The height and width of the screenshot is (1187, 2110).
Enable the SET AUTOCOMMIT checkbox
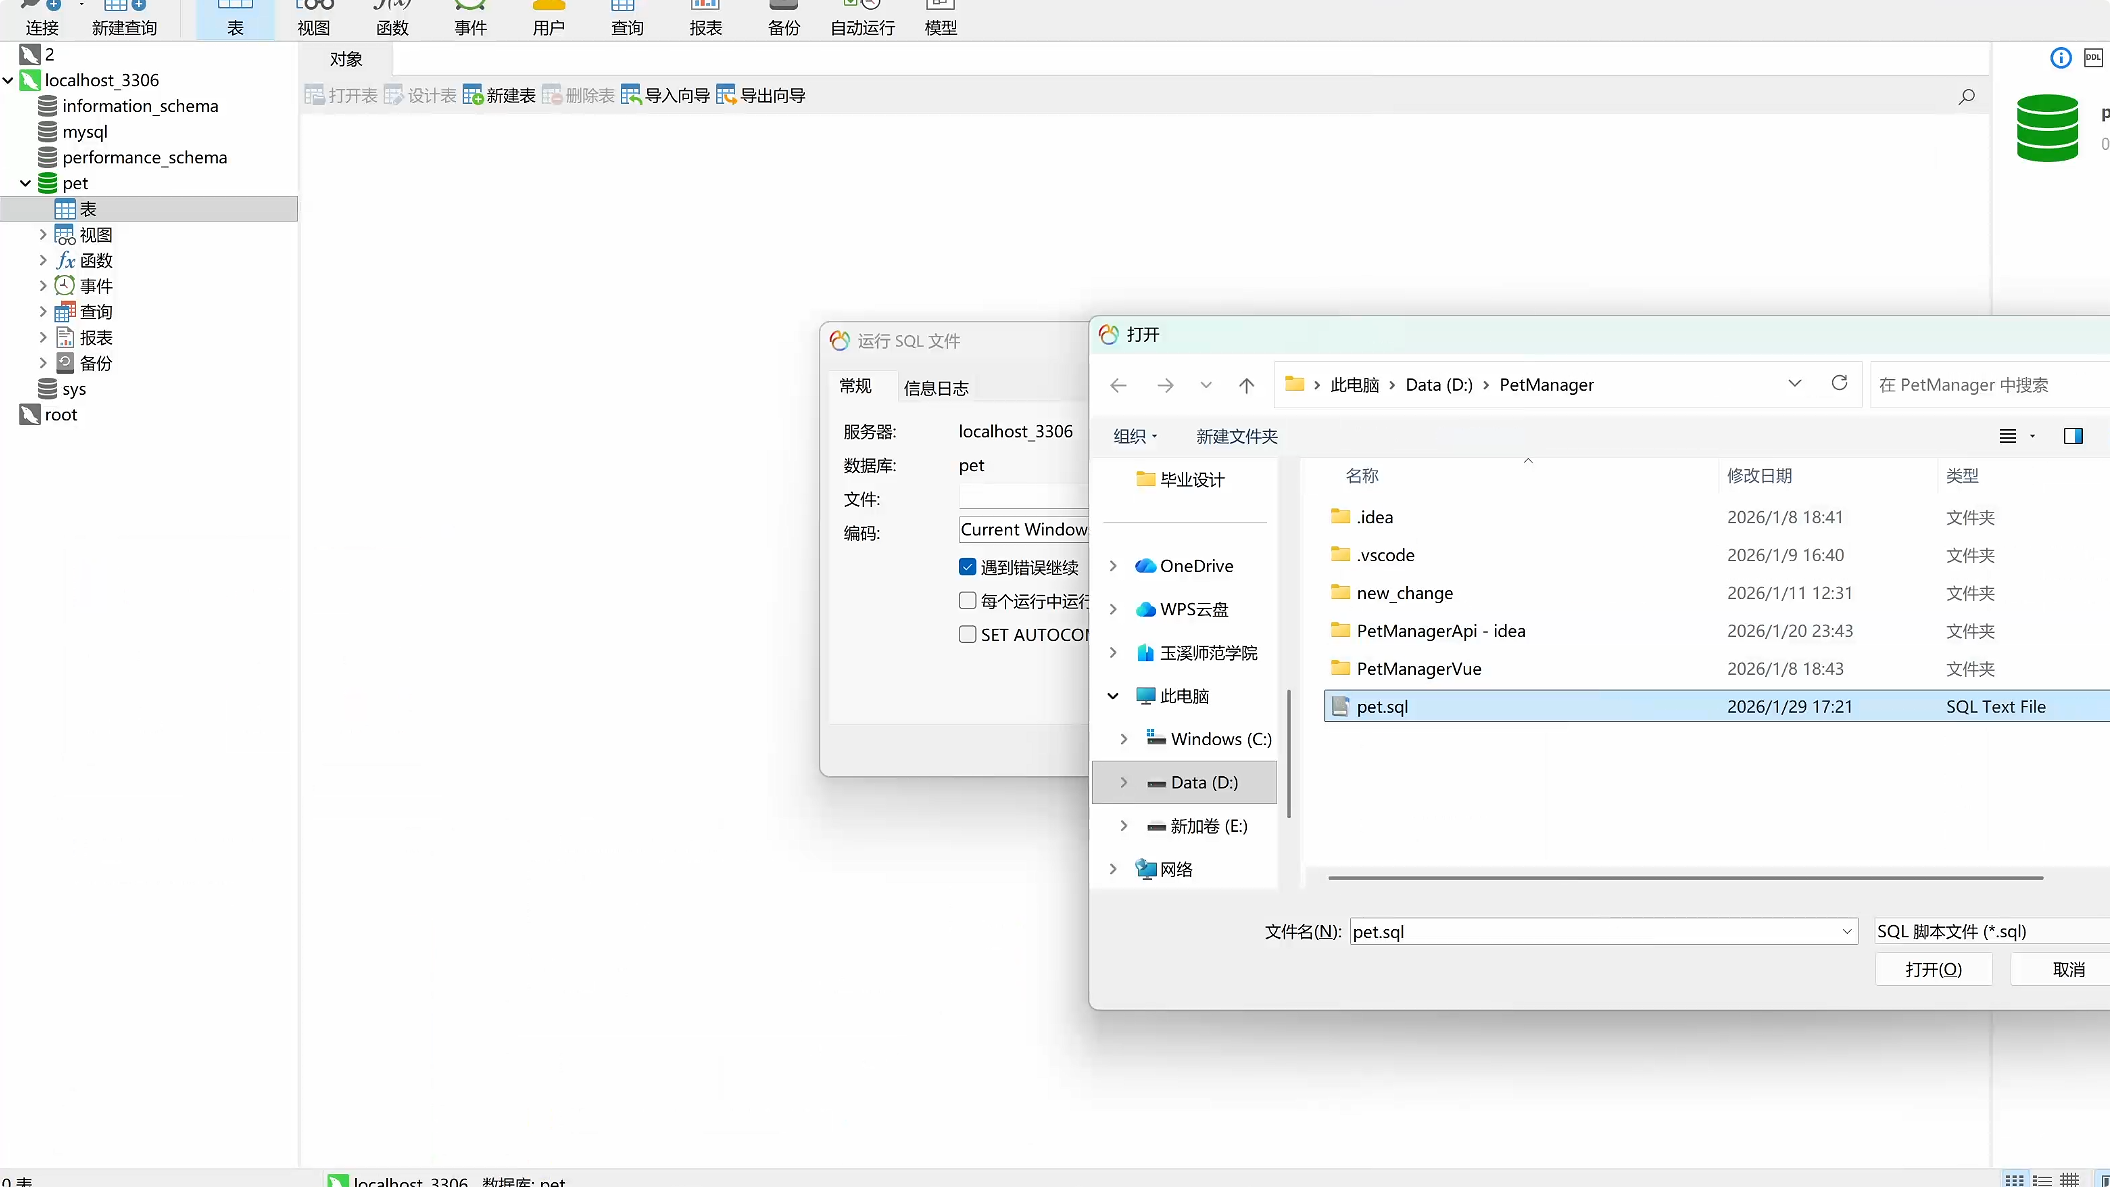pos(967,634)
